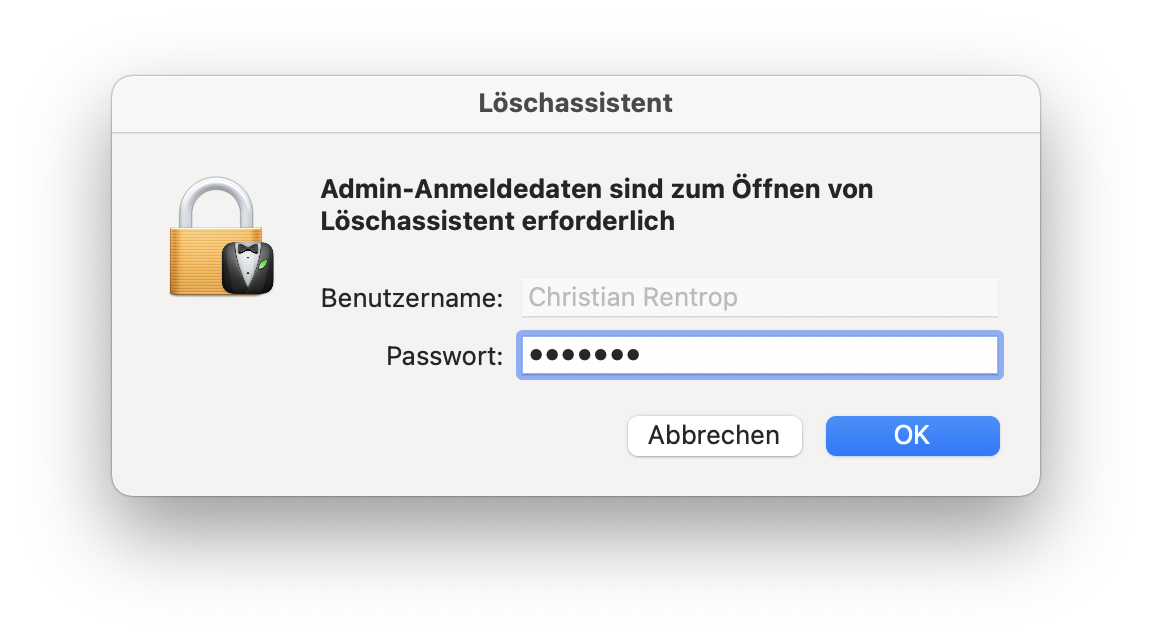The height and width of the screenshot is (644, 1152).
Task: Click the Admin-Anmeldedaten heading text
Action: [x=596, y=204]
